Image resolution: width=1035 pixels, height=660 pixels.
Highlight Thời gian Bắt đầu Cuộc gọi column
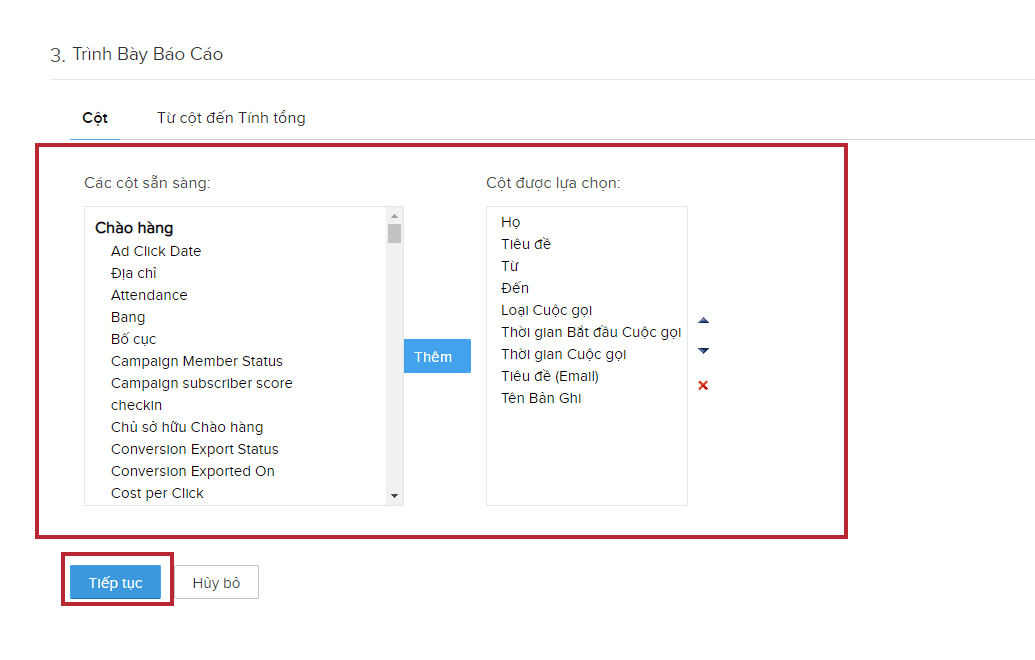coord(591,332)
